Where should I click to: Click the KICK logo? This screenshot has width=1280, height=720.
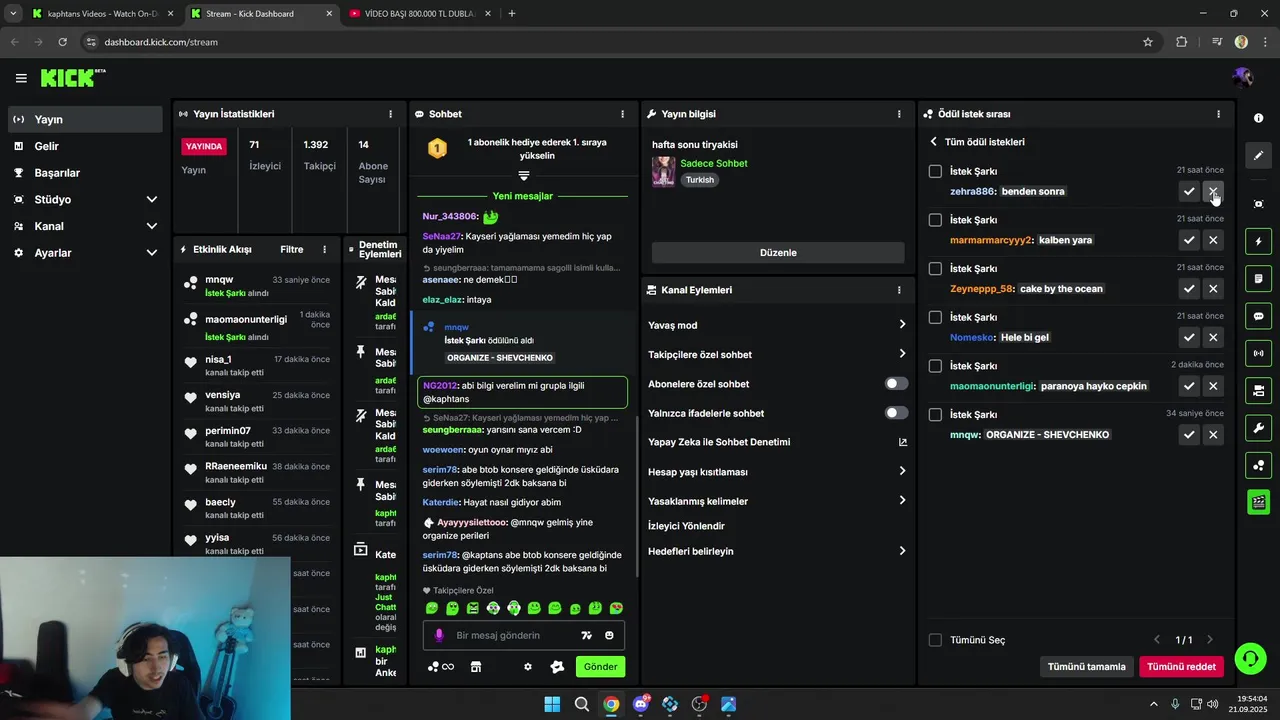pos(73,77)
